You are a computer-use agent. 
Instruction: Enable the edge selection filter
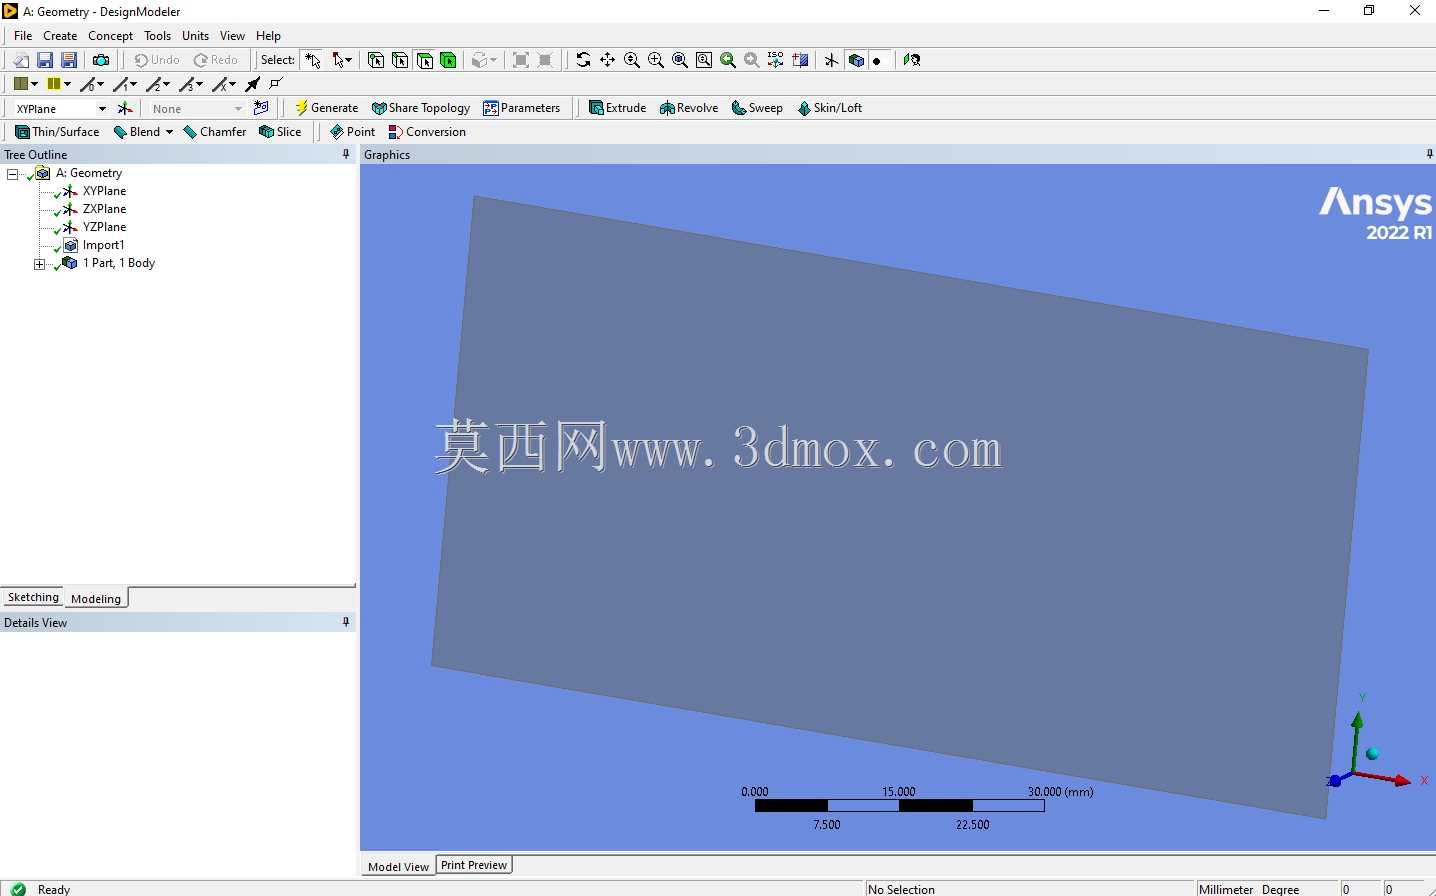point(400,60)
